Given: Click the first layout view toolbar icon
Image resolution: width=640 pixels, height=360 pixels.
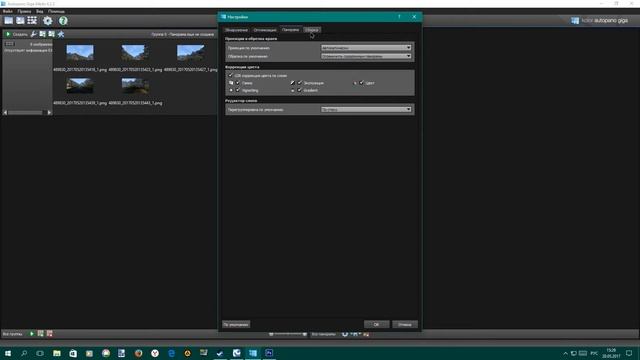Looking at the screenshot, I should (9, 20).
